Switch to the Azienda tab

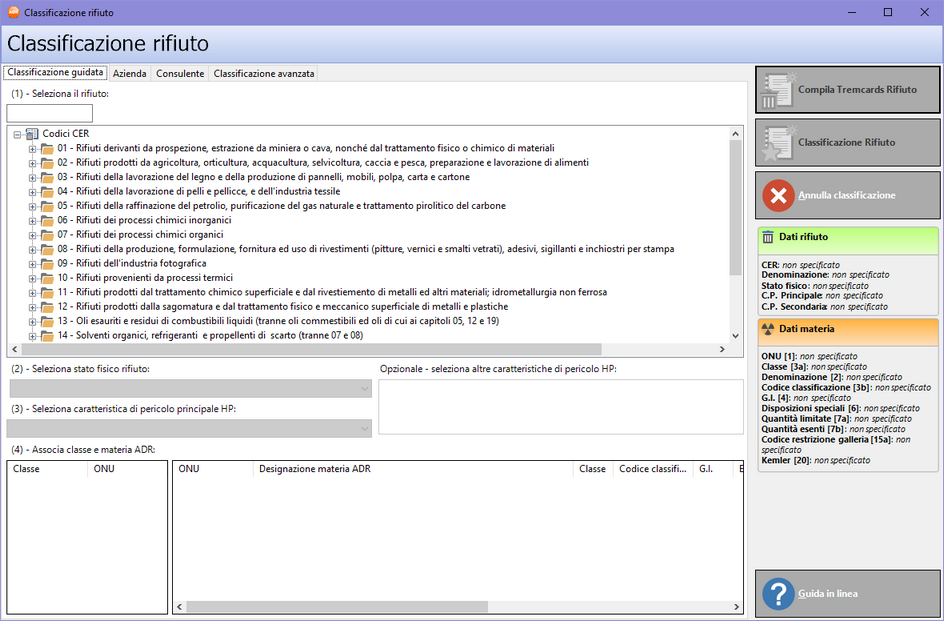(129, 74)
